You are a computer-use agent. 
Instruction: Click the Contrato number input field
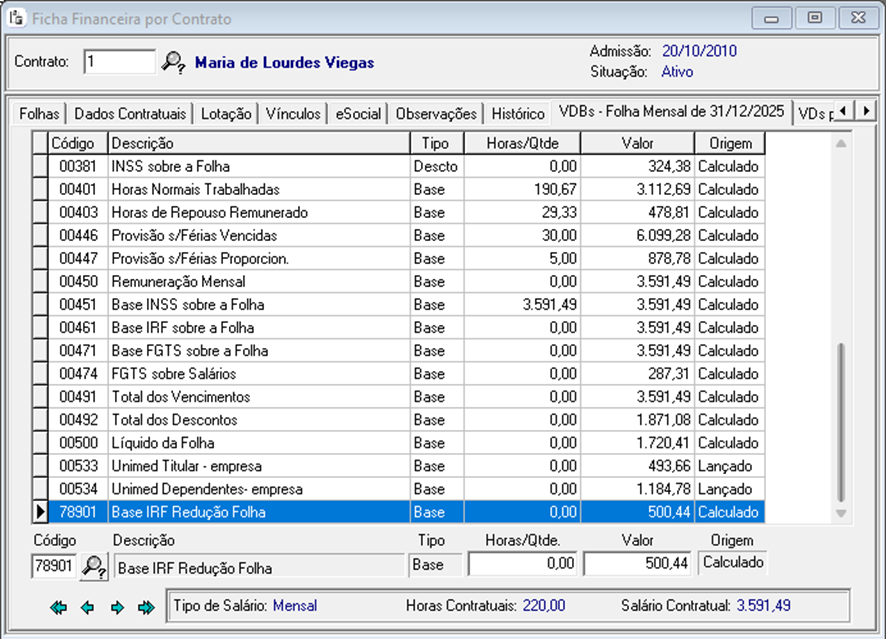click(x=119, y=62)
